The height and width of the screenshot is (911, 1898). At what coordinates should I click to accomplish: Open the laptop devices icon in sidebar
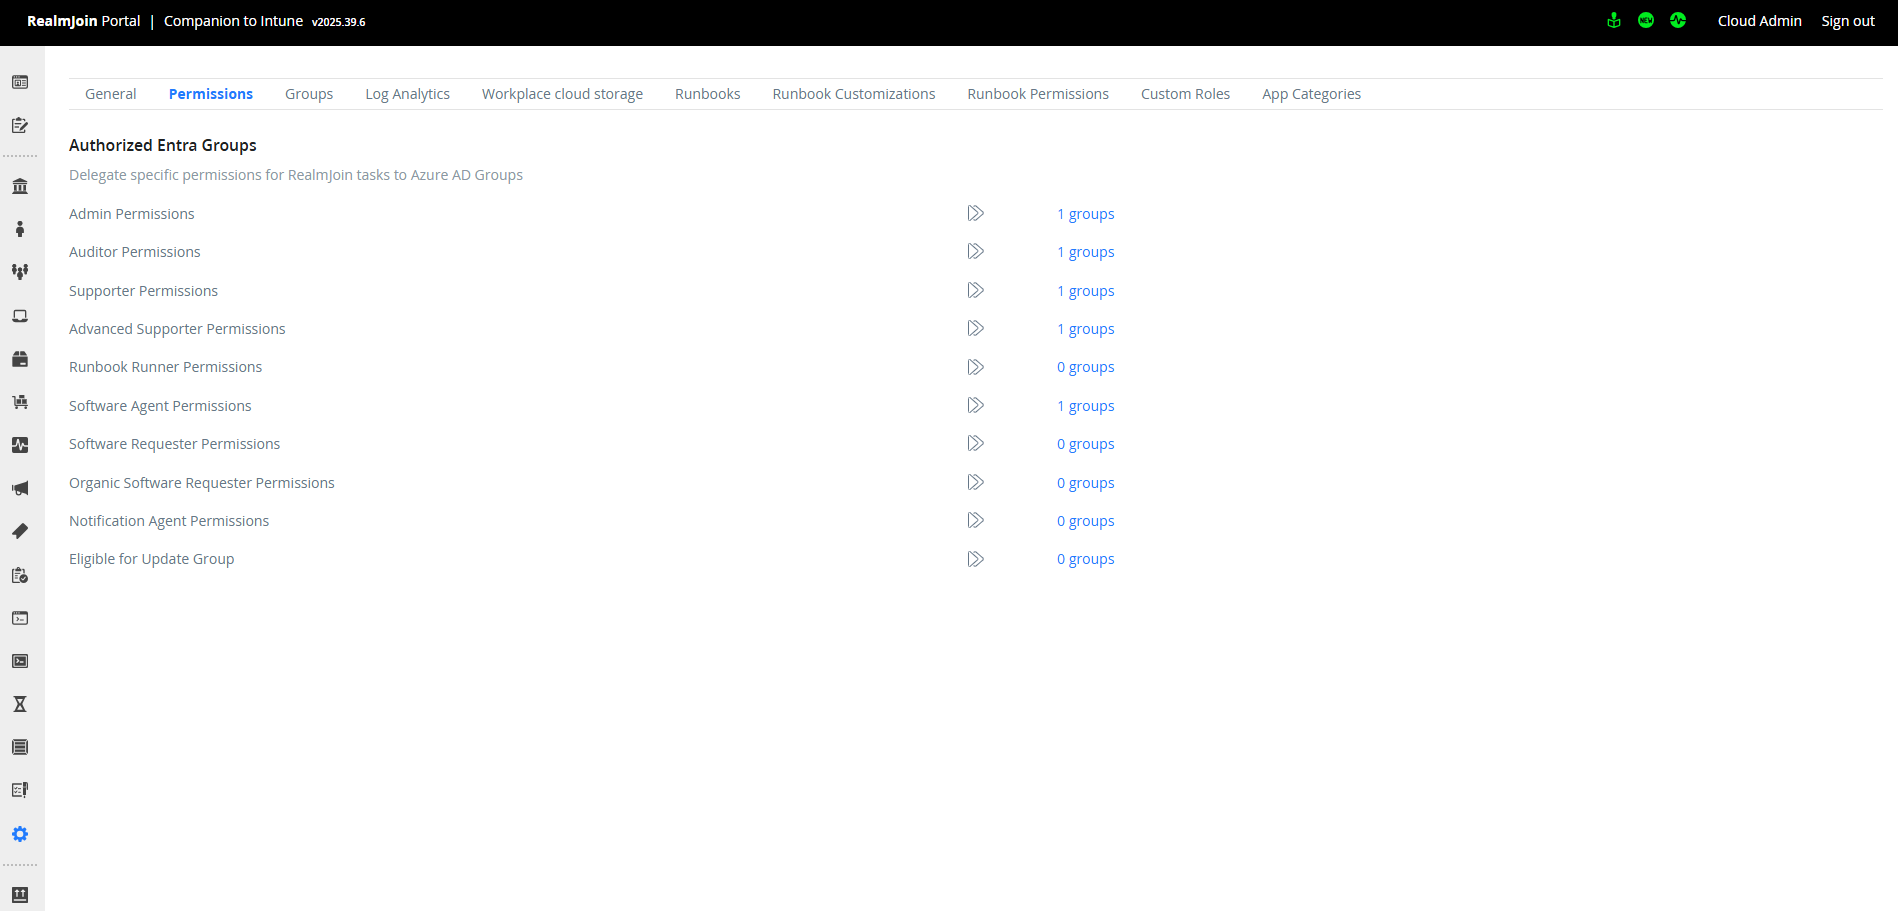tap(20, 316)
